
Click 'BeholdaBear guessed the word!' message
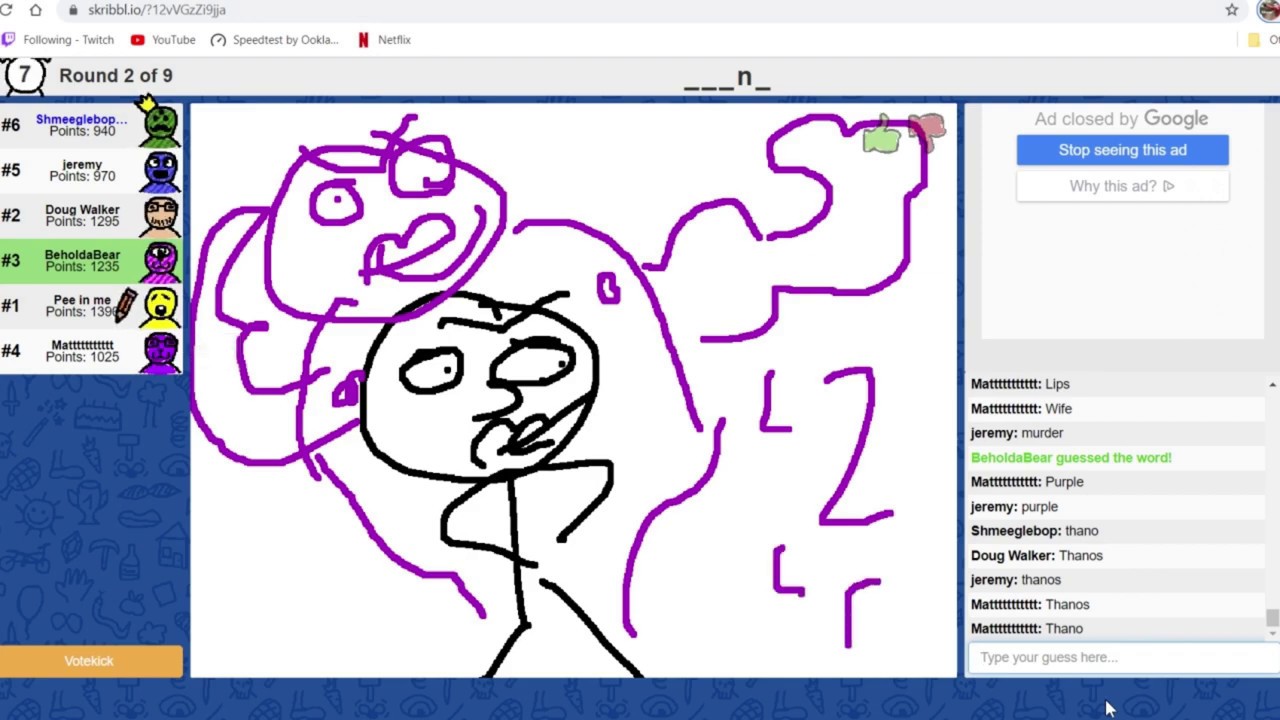coord(1071,458)
